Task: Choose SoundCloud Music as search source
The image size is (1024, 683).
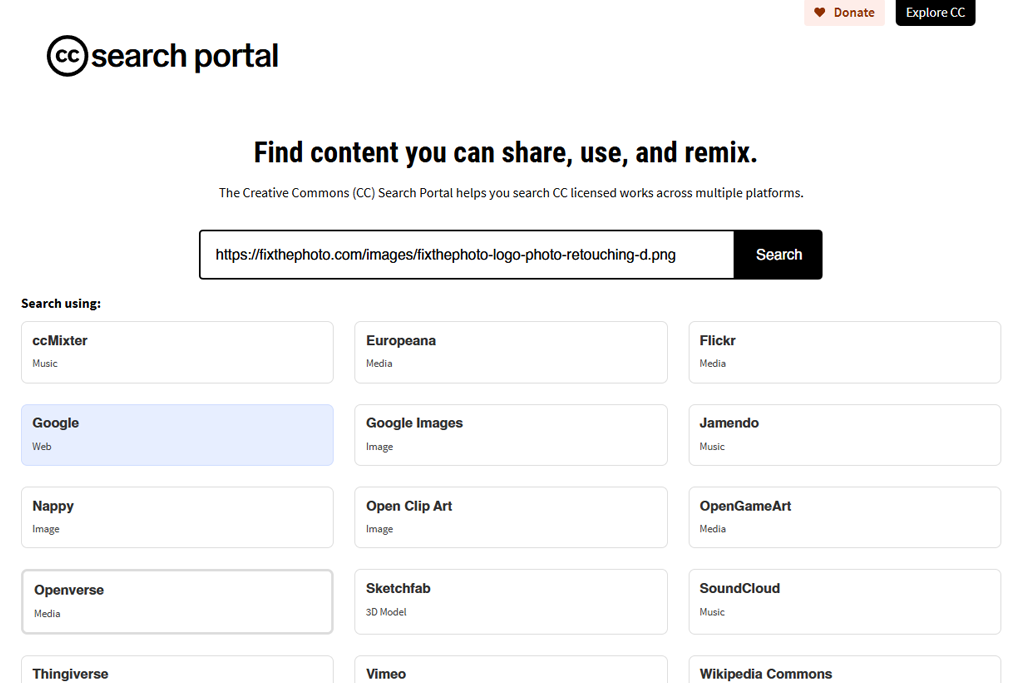Action: click(x=844, y=601)
